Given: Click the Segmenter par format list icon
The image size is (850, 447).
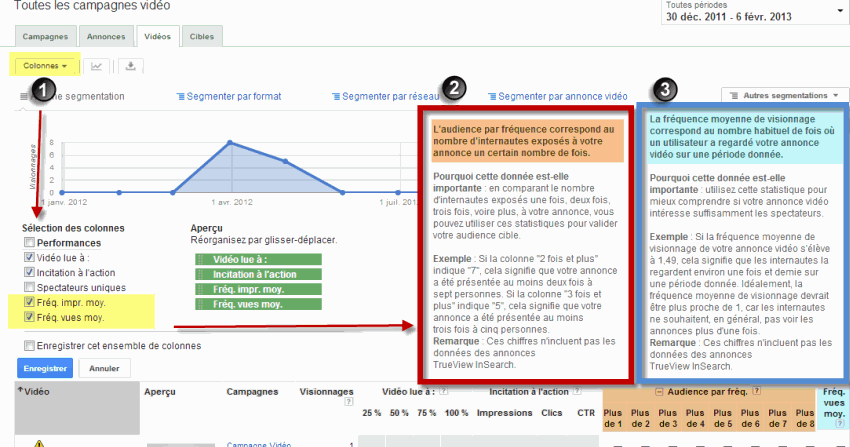Looking at the screenshot, I should pyautogui.click(x=181, y=96).
